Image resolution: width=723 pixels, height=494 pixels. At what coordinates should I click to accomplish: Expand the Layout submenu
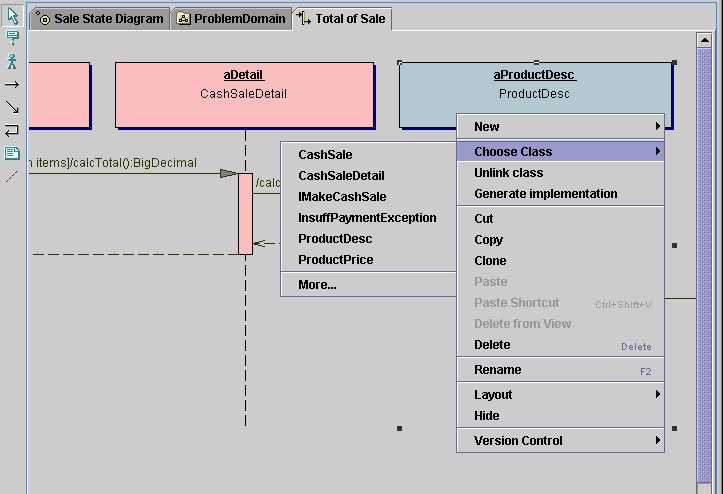(x=560, y=395)
